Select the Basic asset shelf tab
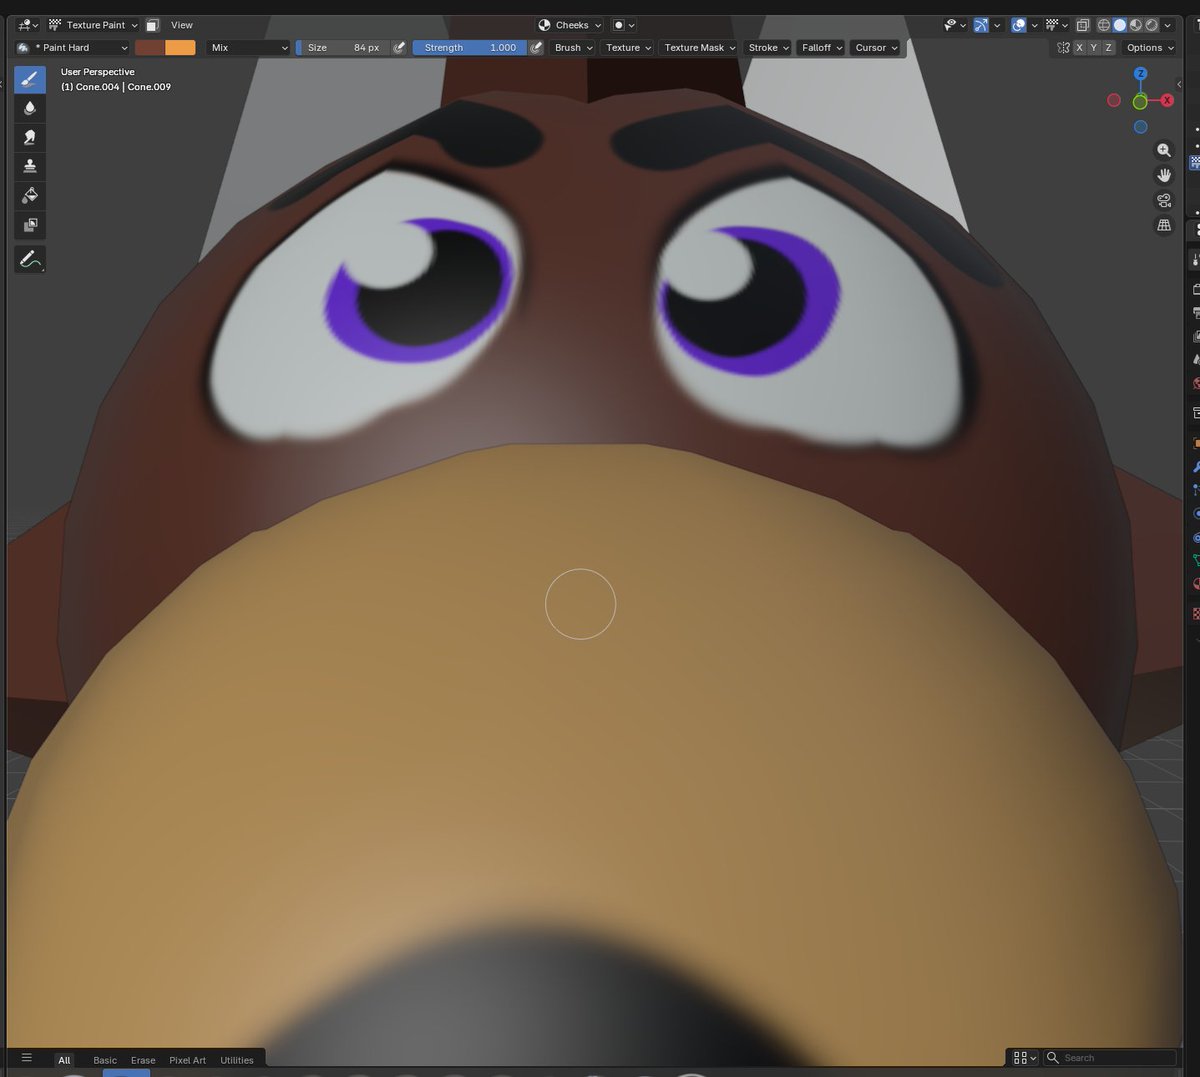 [105, 1060]
